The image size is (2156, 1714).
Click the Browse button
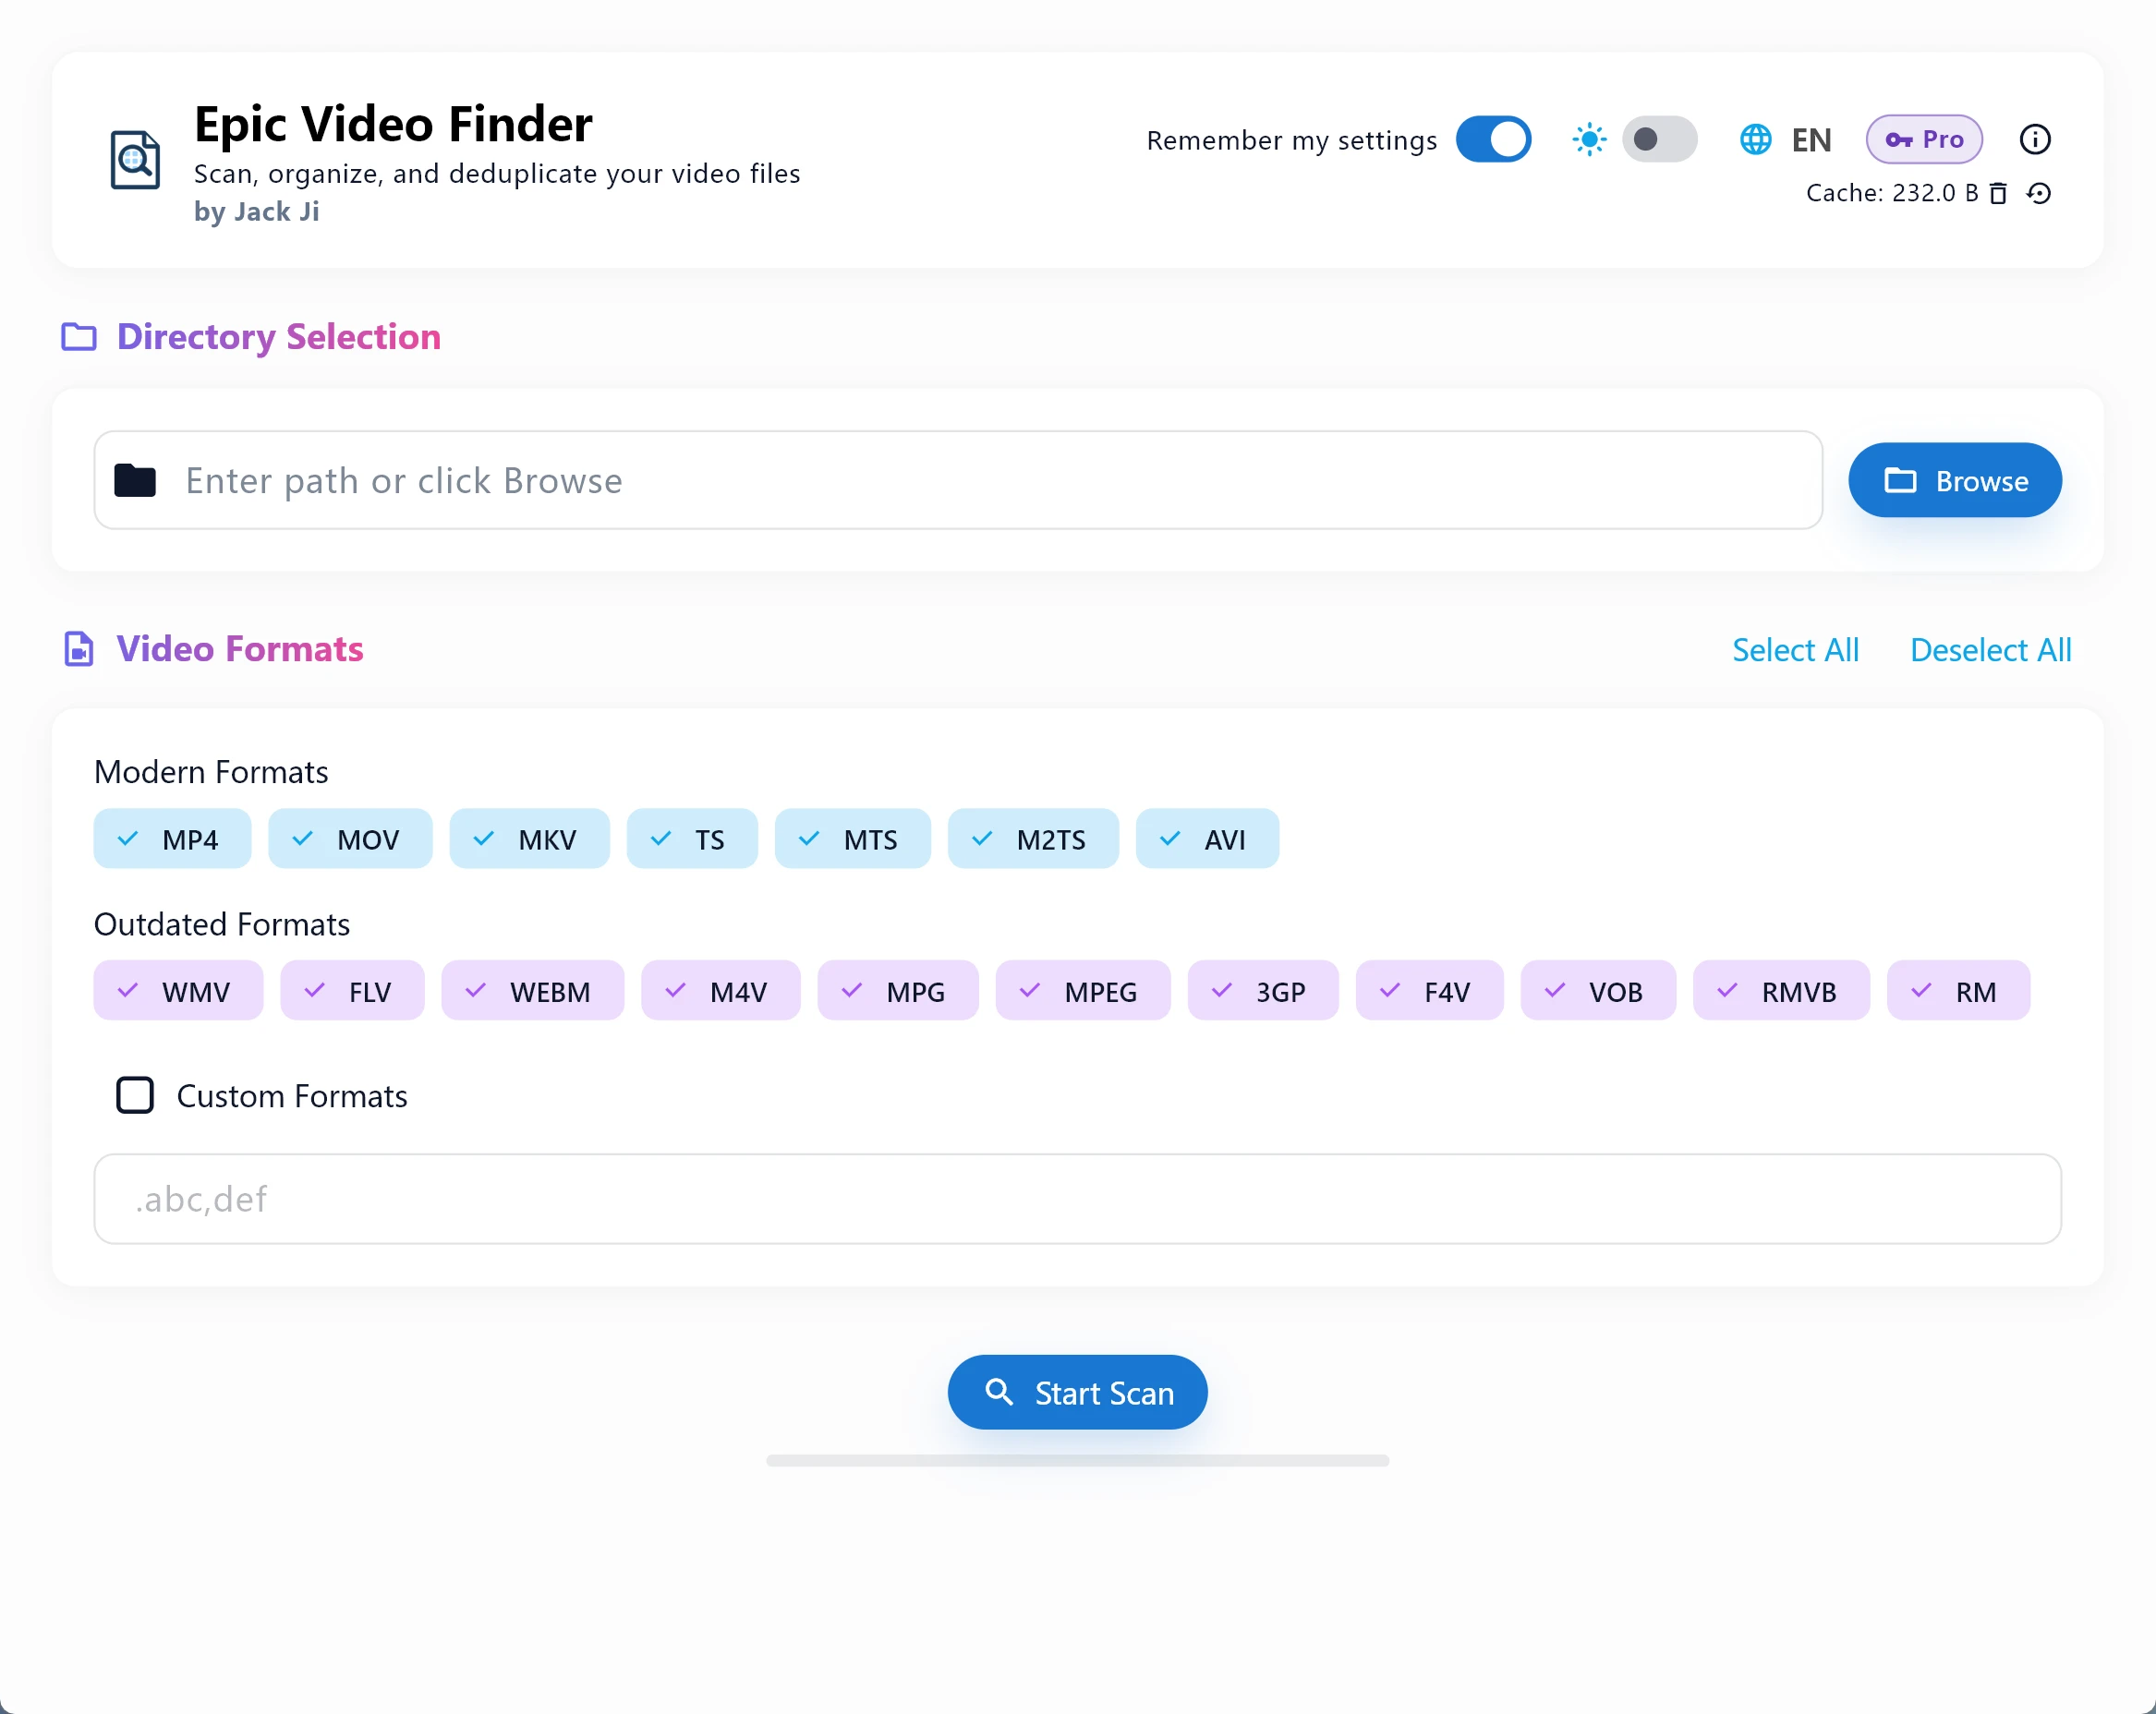pyautogui.click(x=1954, y=480)
